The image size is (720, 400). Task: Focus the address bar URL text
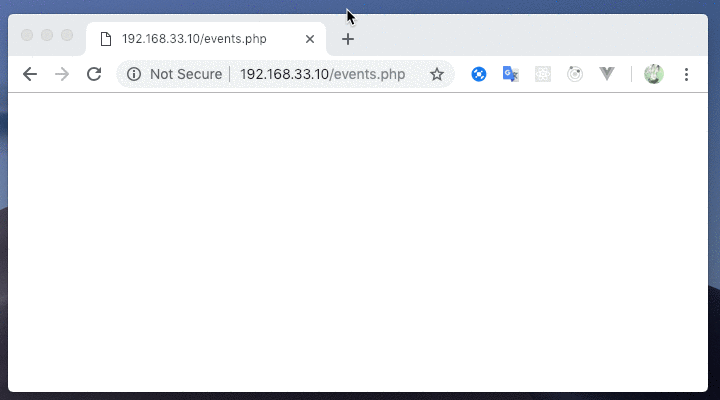[x=322, y=74]
